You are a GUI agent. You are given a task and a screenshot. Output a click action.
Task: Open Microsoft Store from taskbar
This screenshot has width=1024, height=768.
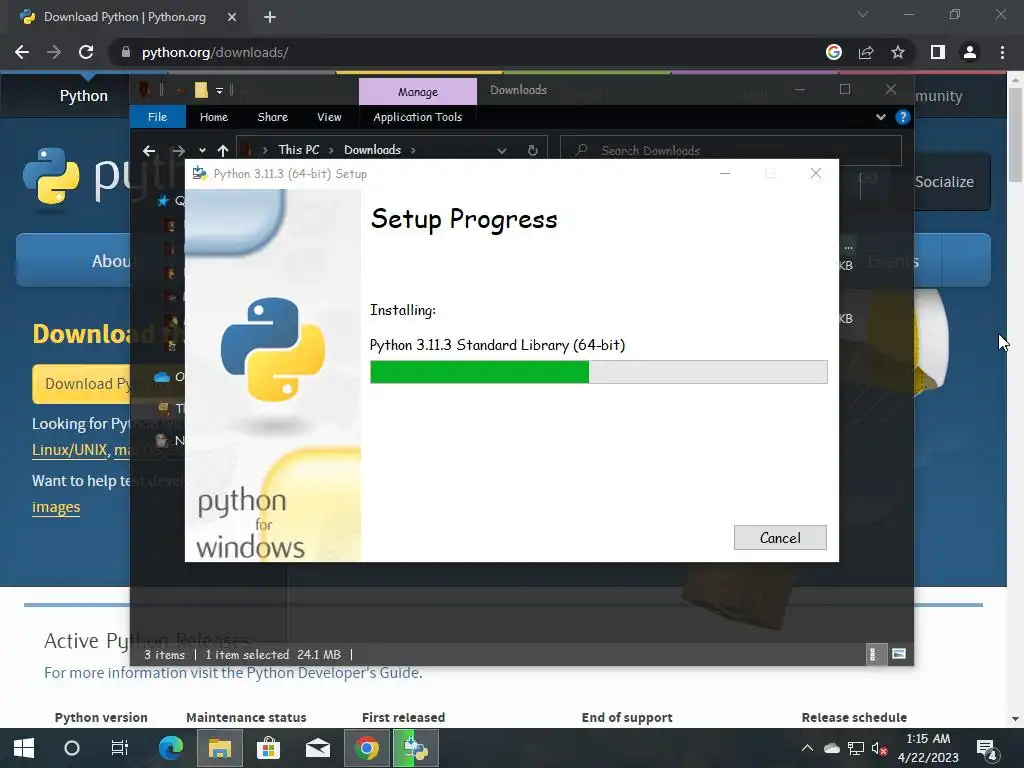click(x=268, y=748)
